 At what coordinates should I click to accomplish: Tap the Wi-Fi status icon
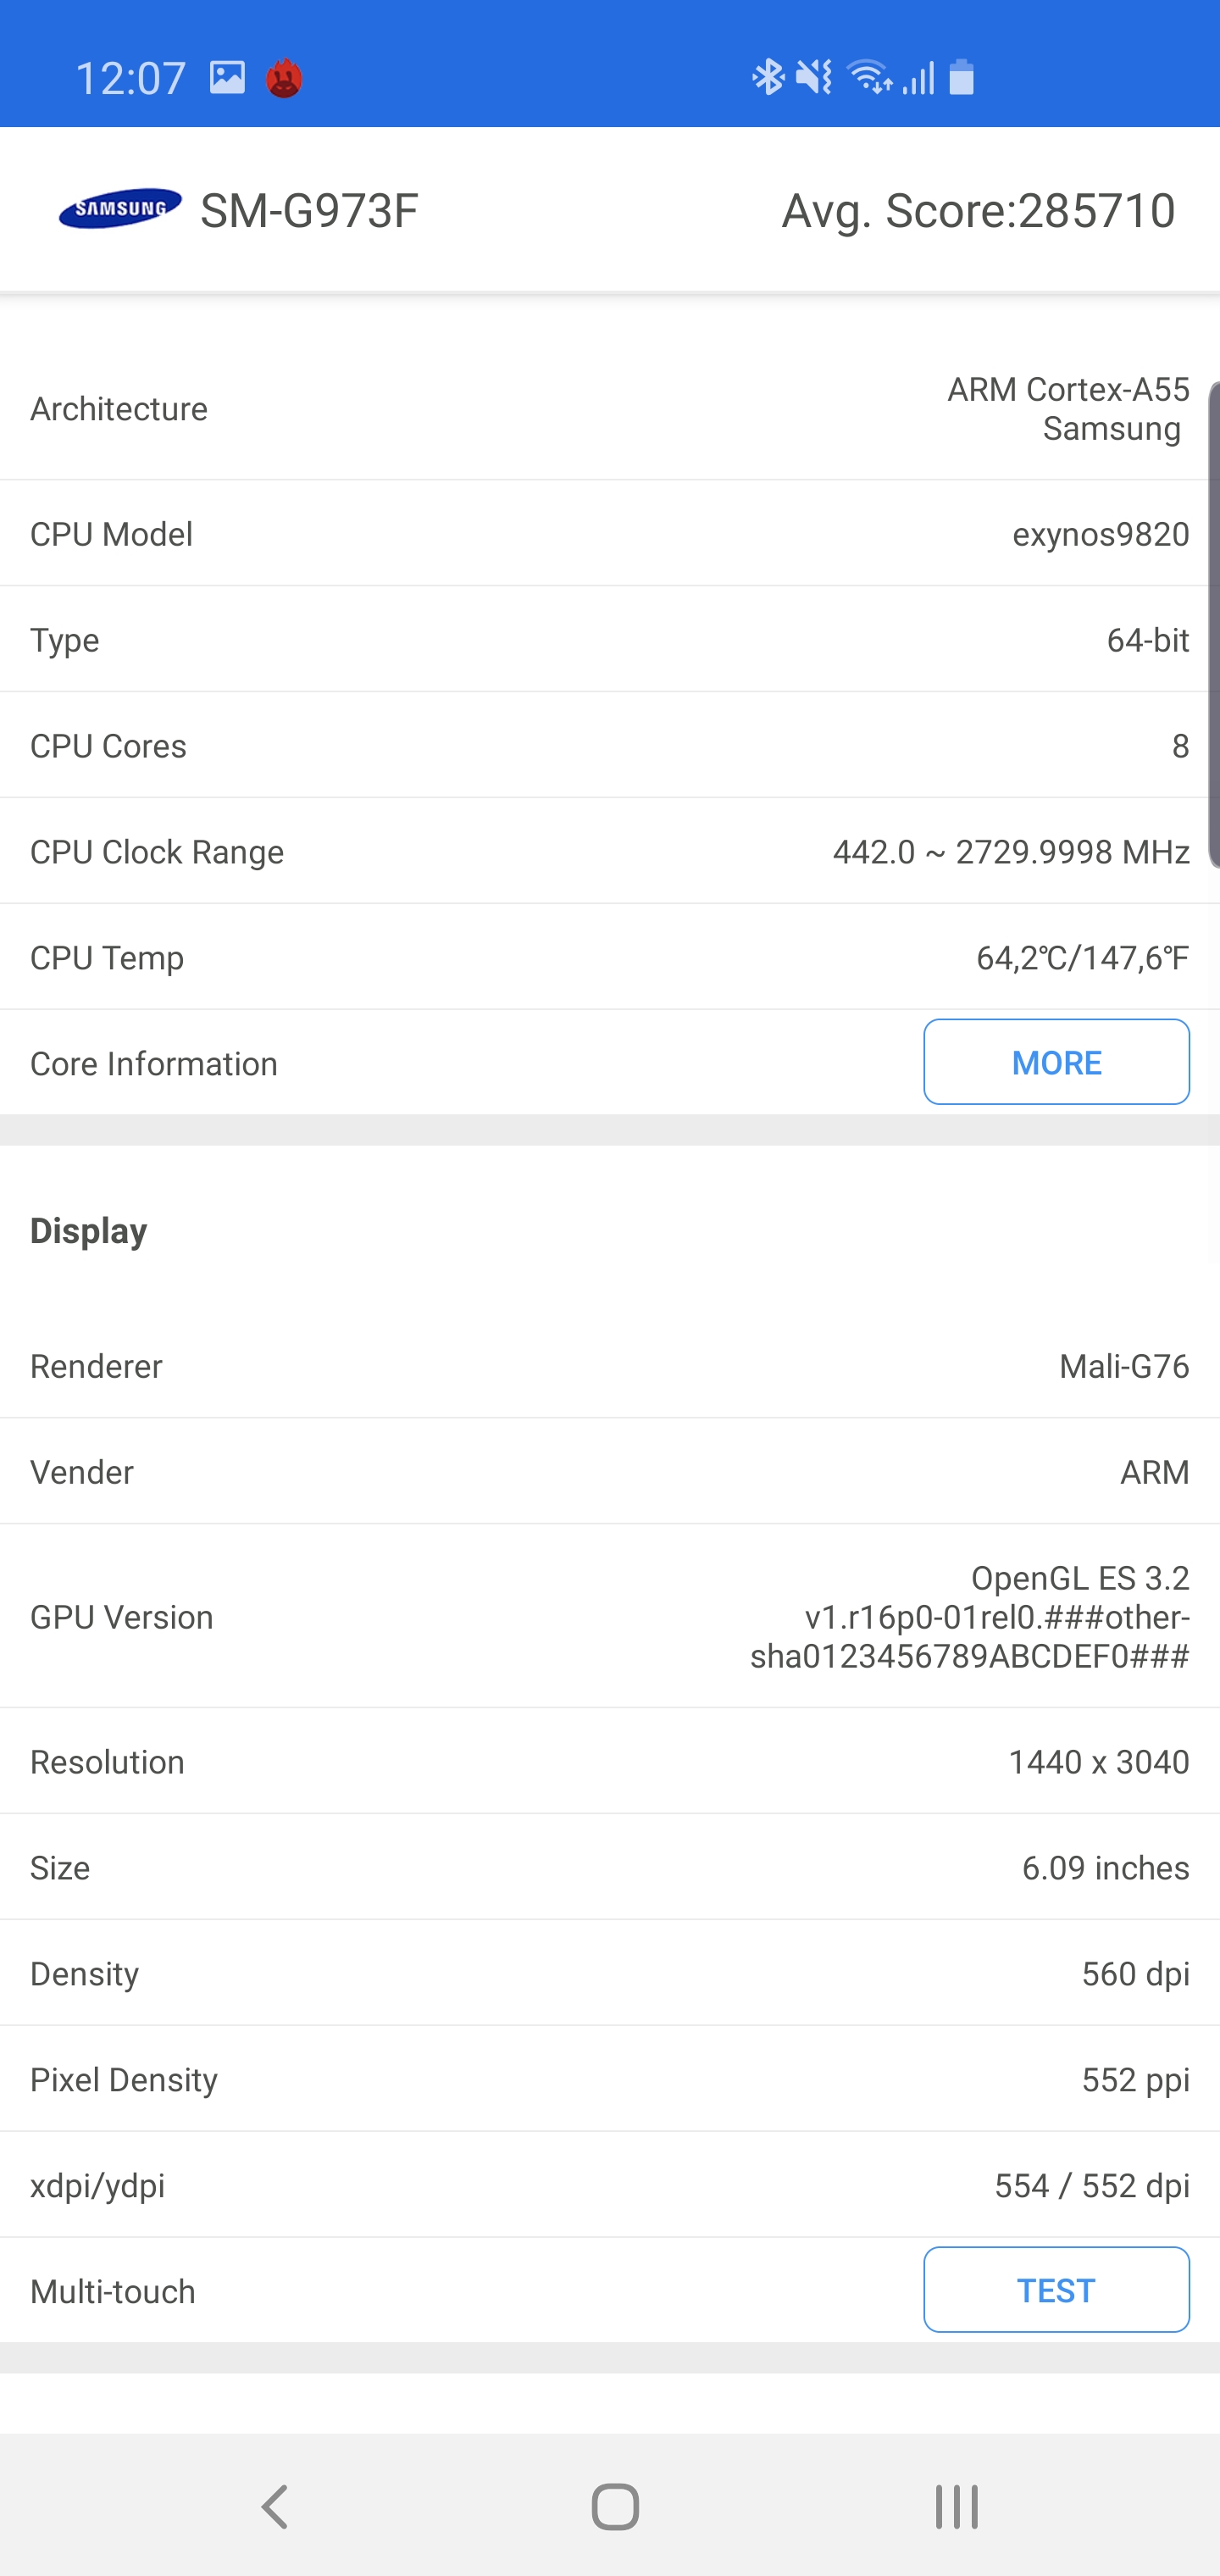pos(868,77)
